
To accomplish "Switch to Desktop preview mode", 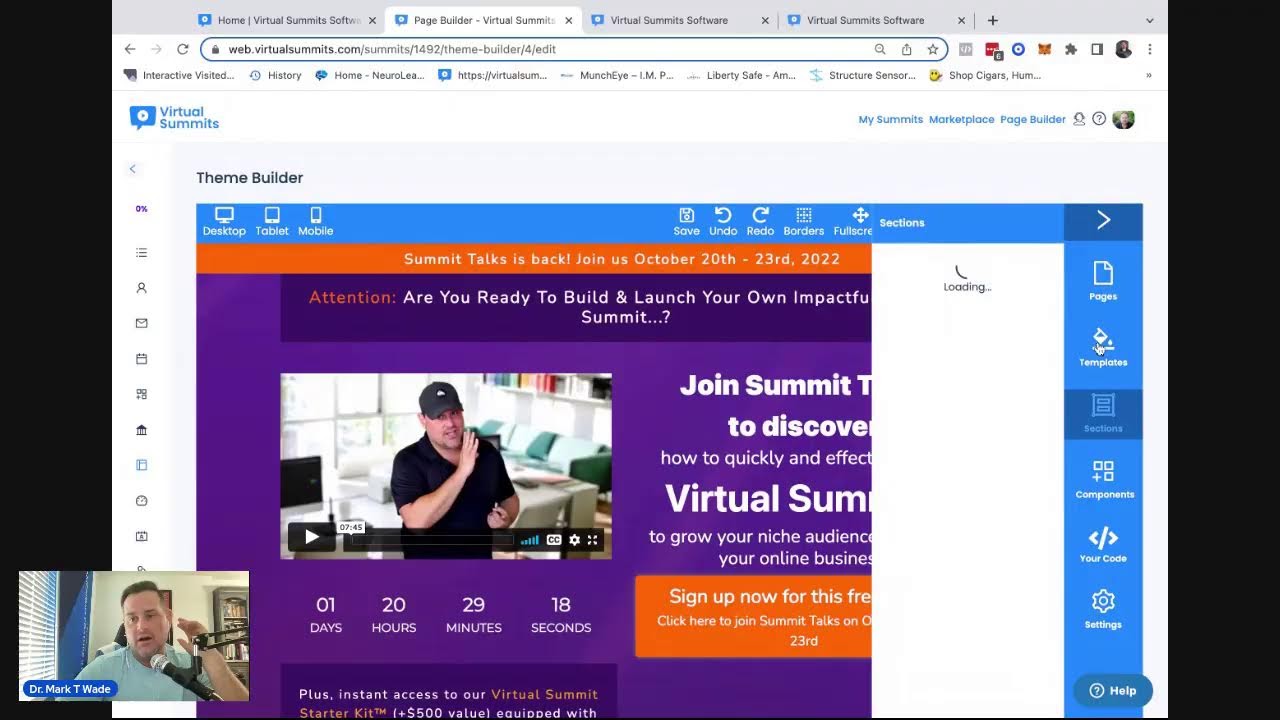I will coord(224,222).
